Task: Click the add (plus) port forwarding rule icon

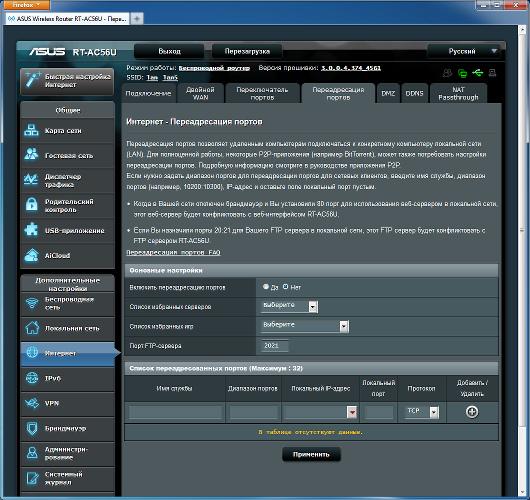Action: pos(472,412)
